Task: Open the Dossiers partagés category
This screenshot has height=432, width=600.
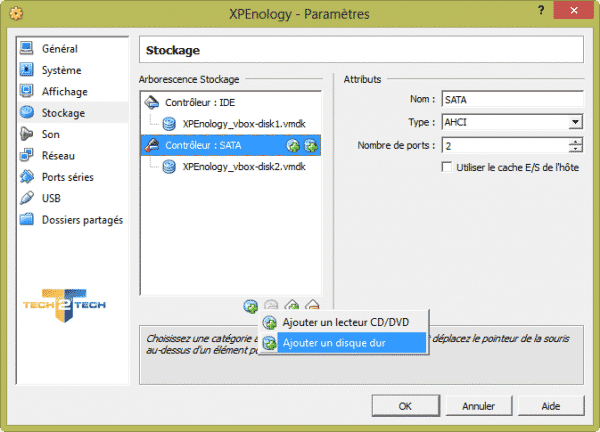Action: tap(73, 220)
